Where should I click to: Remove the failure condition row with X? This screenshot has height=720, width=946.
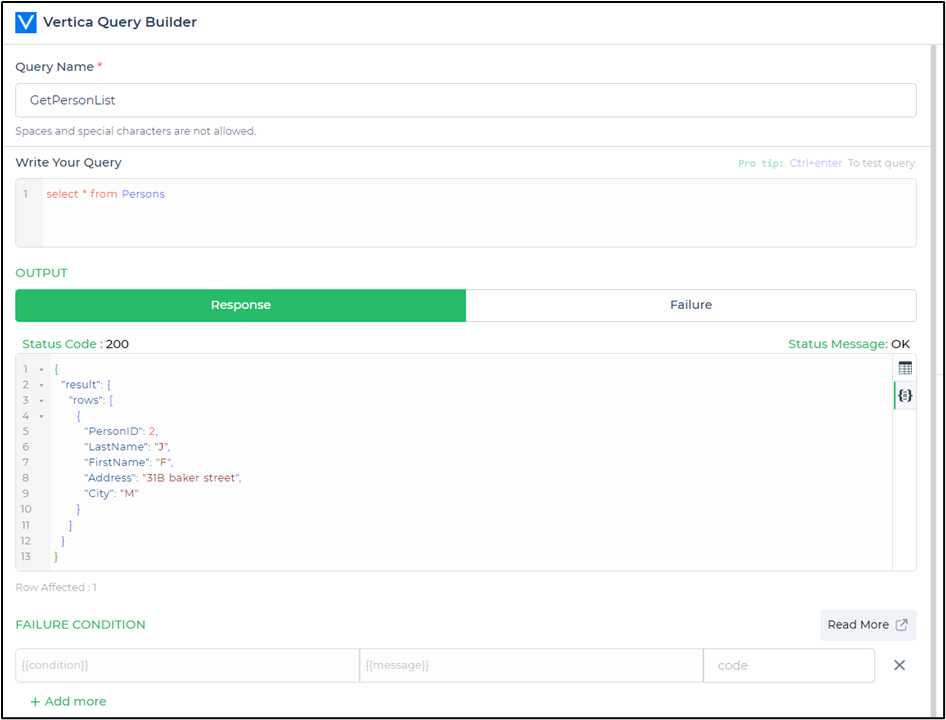899,665
